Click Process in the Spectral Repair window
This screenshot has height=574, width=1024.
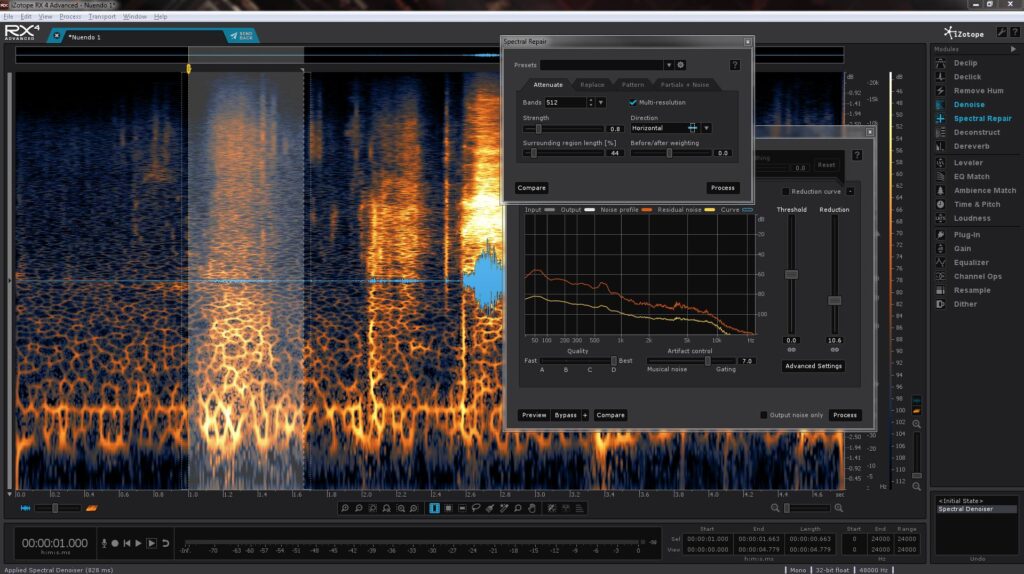722,188
